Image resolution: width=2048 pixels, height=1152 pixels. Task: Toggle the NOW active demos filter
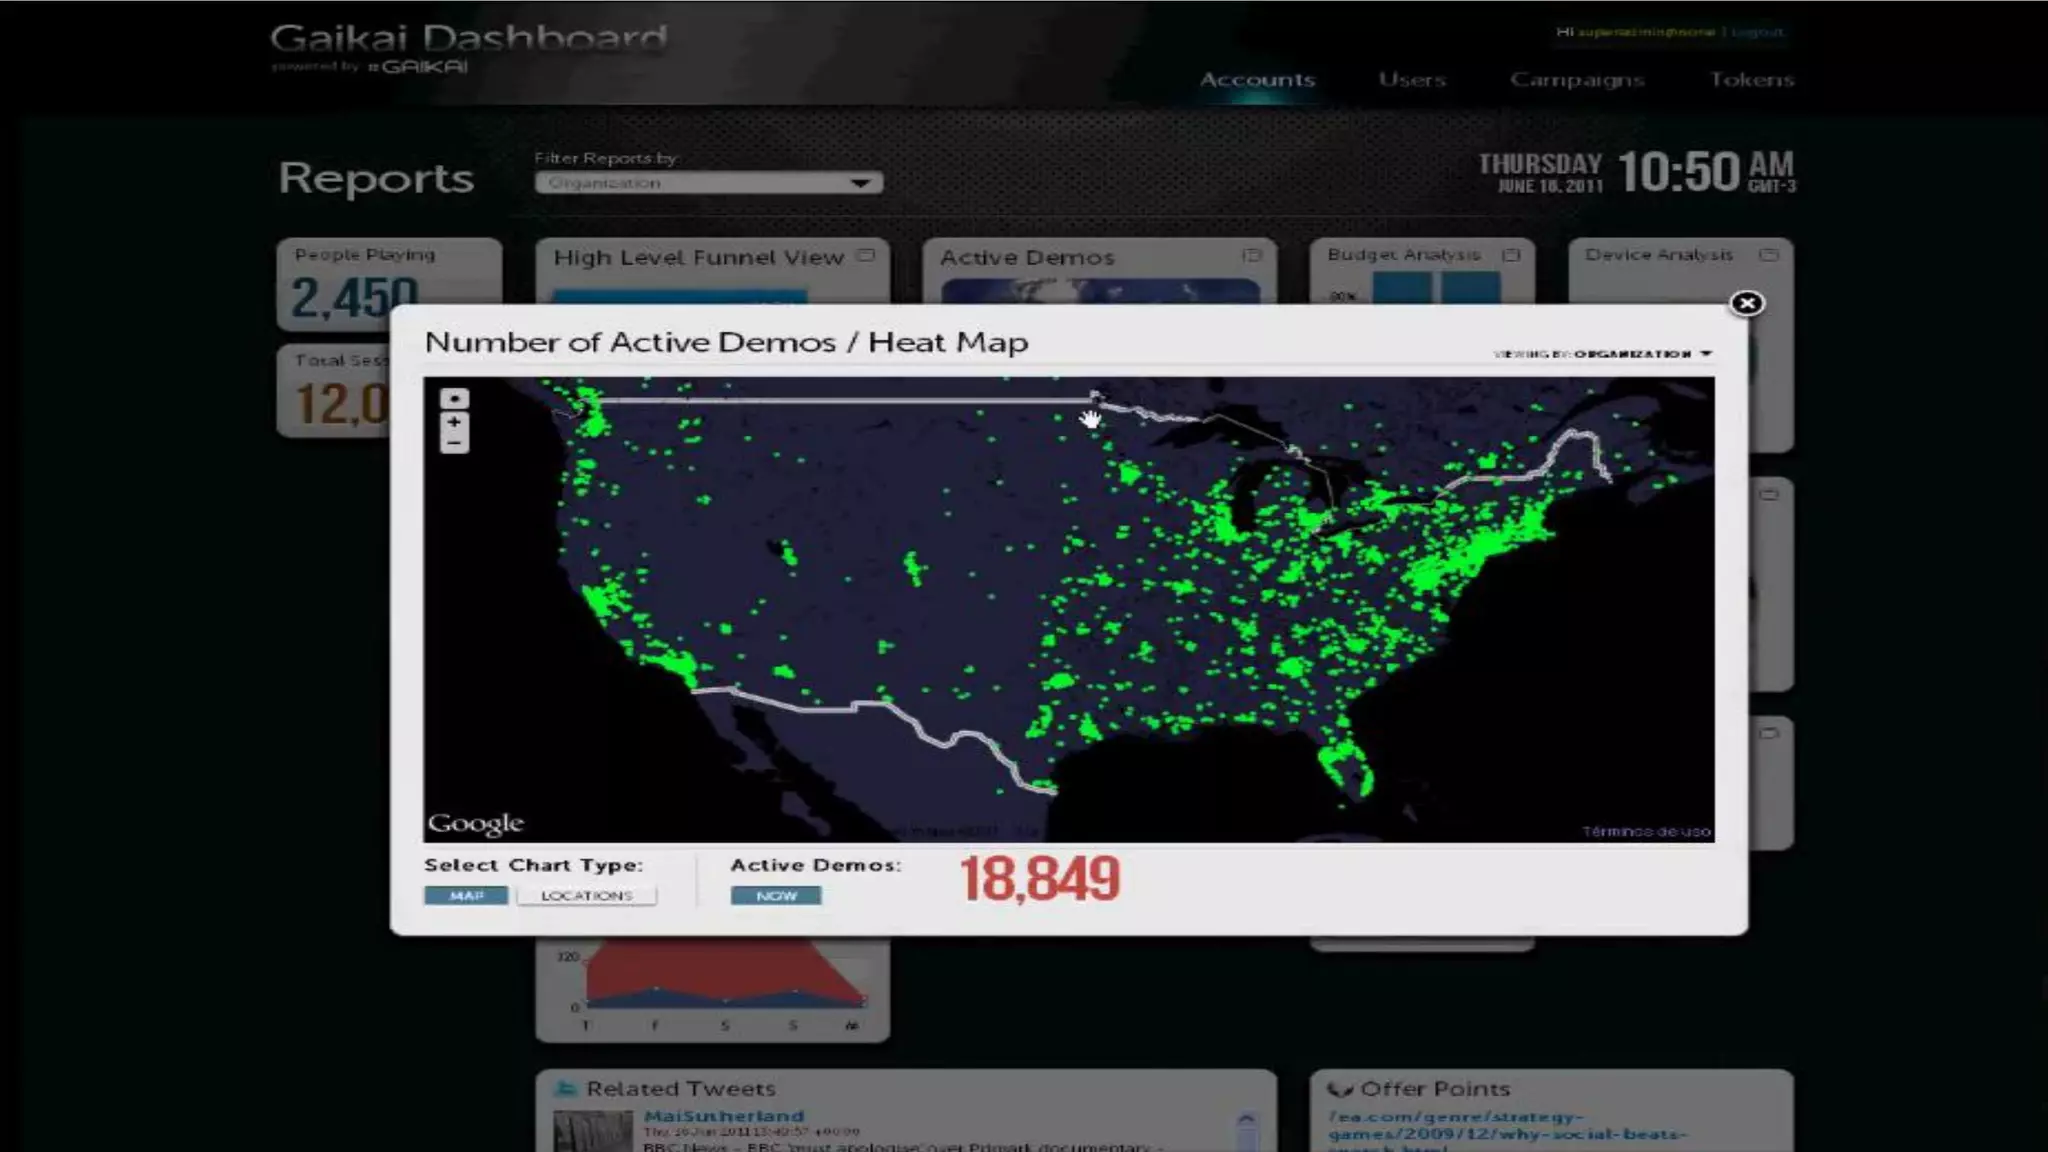(776, 895)
